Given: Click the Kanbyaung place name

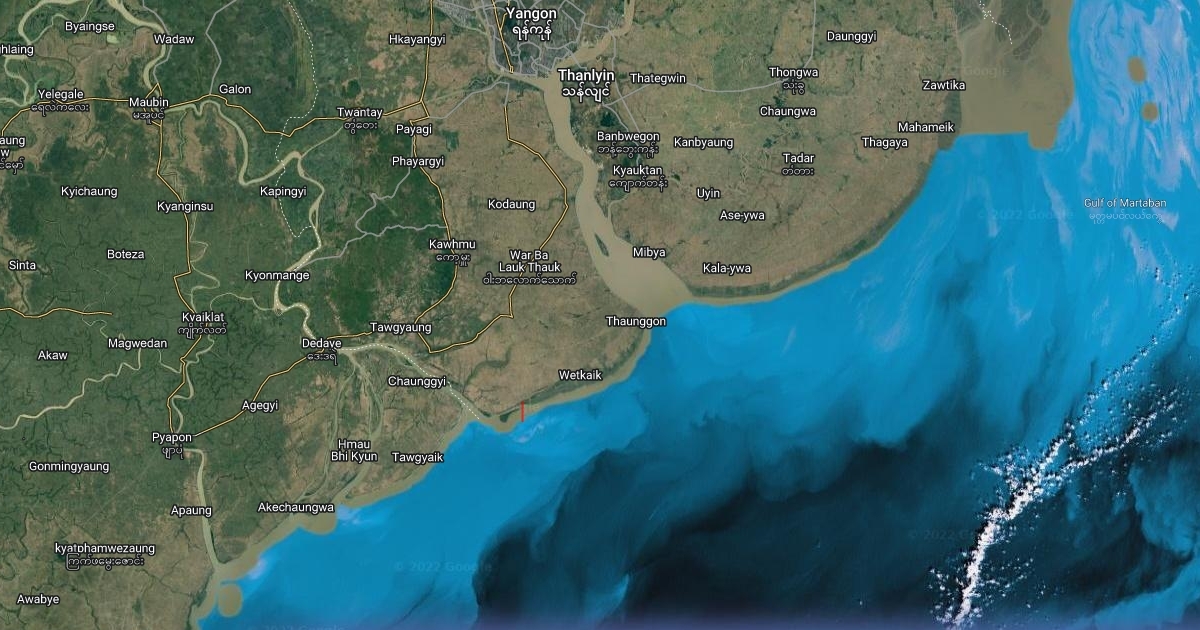Looking at the screenshot, I should 703,142.
